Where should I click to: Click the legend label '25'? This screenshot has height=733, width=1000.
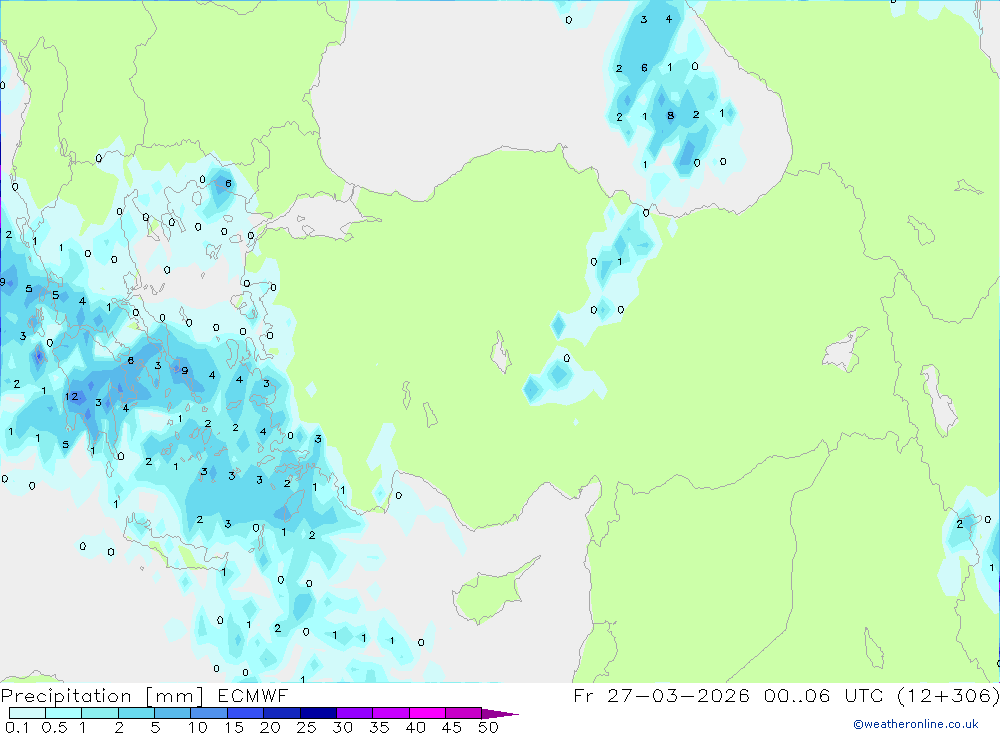pos(306,727)
